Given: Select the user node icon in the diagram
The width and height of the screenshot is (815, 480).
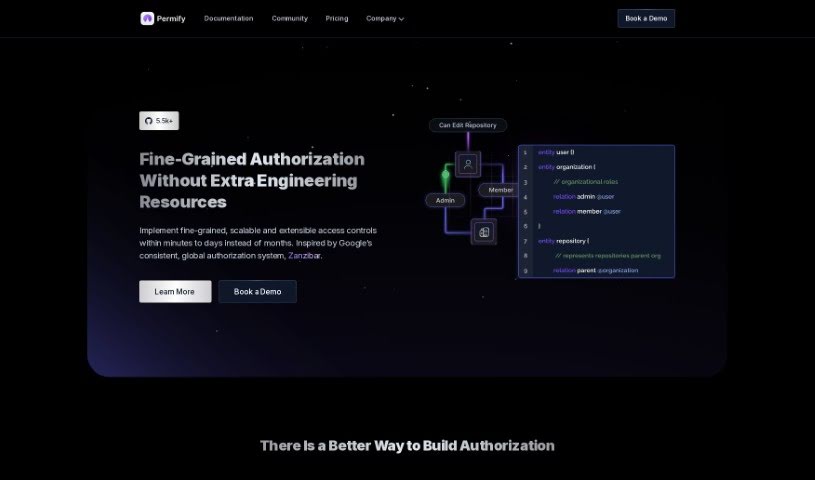Looking at the screenshot, I should coord(468,164).
